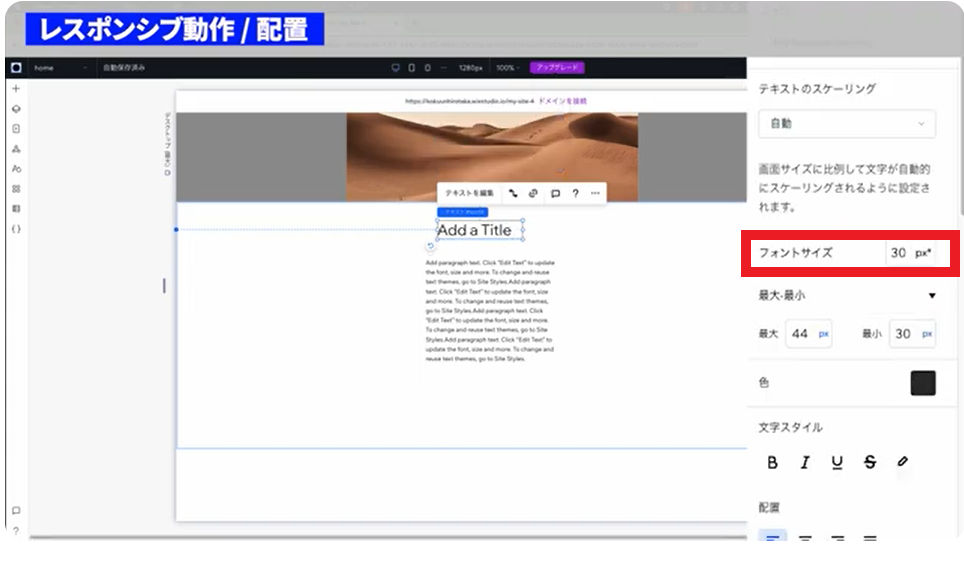Select the paragraph text block
This screenshot has width=964, height=563.
pos(490,310)
